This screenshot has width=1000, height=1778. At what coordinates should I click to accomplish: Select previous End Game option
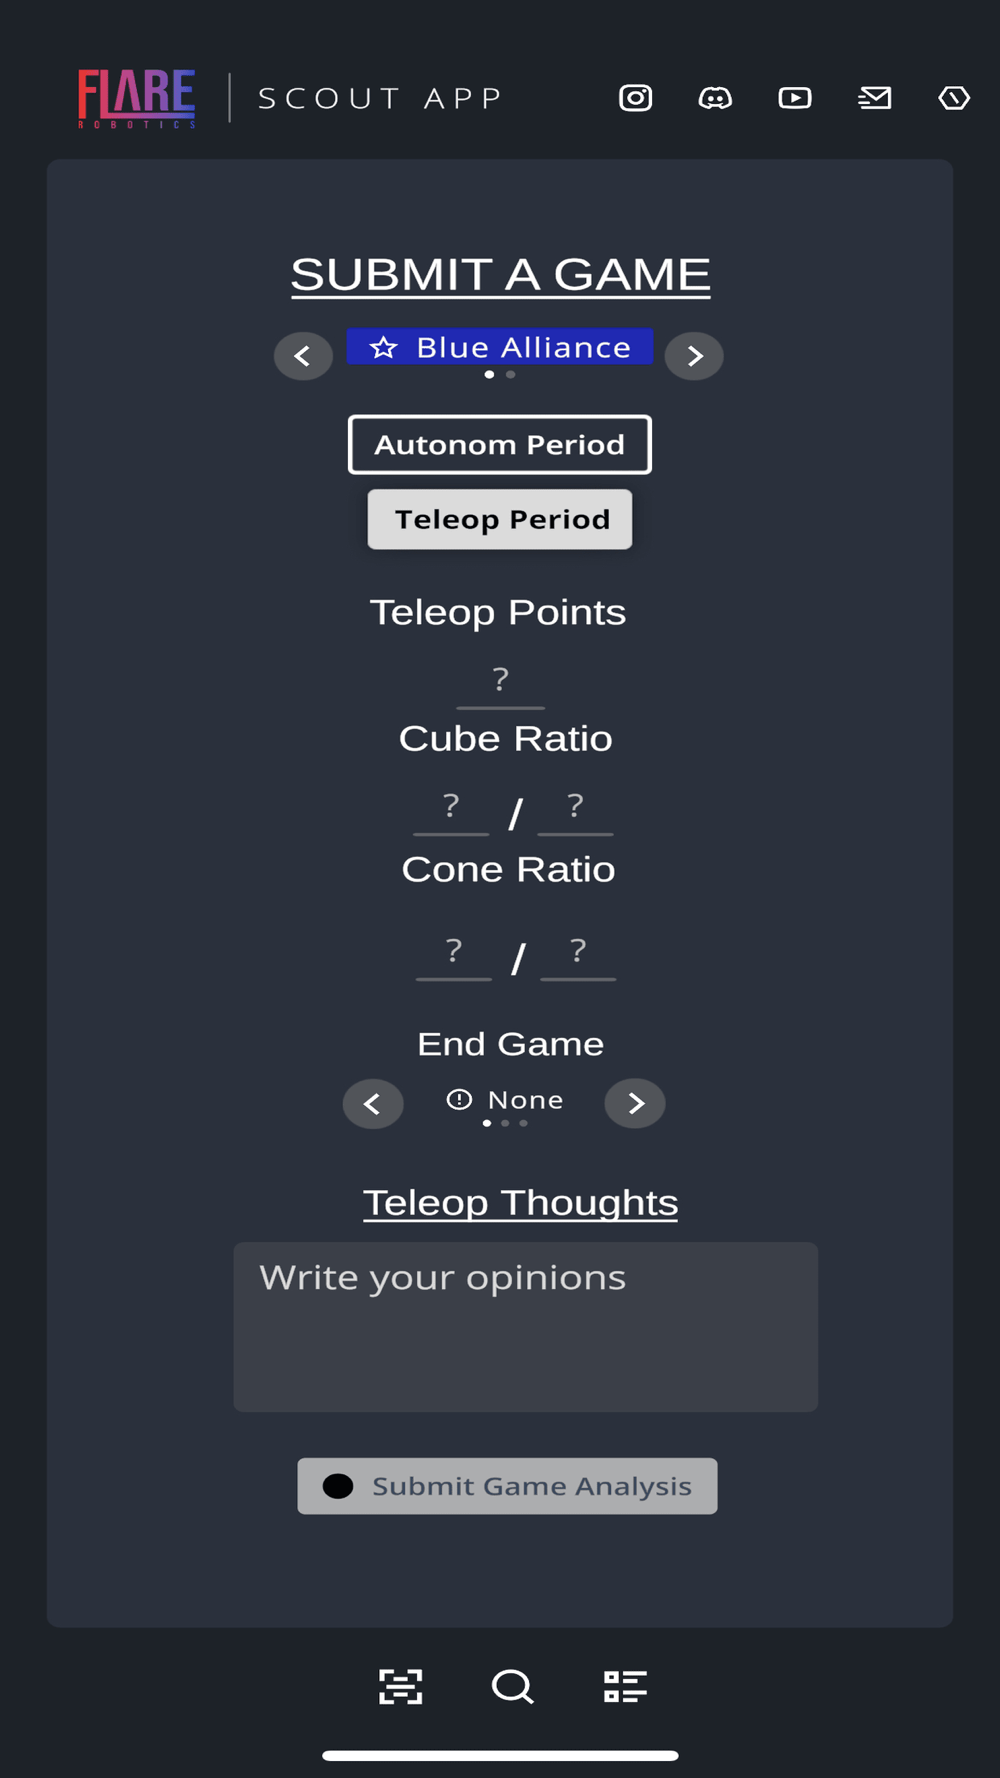point(373,1104)
